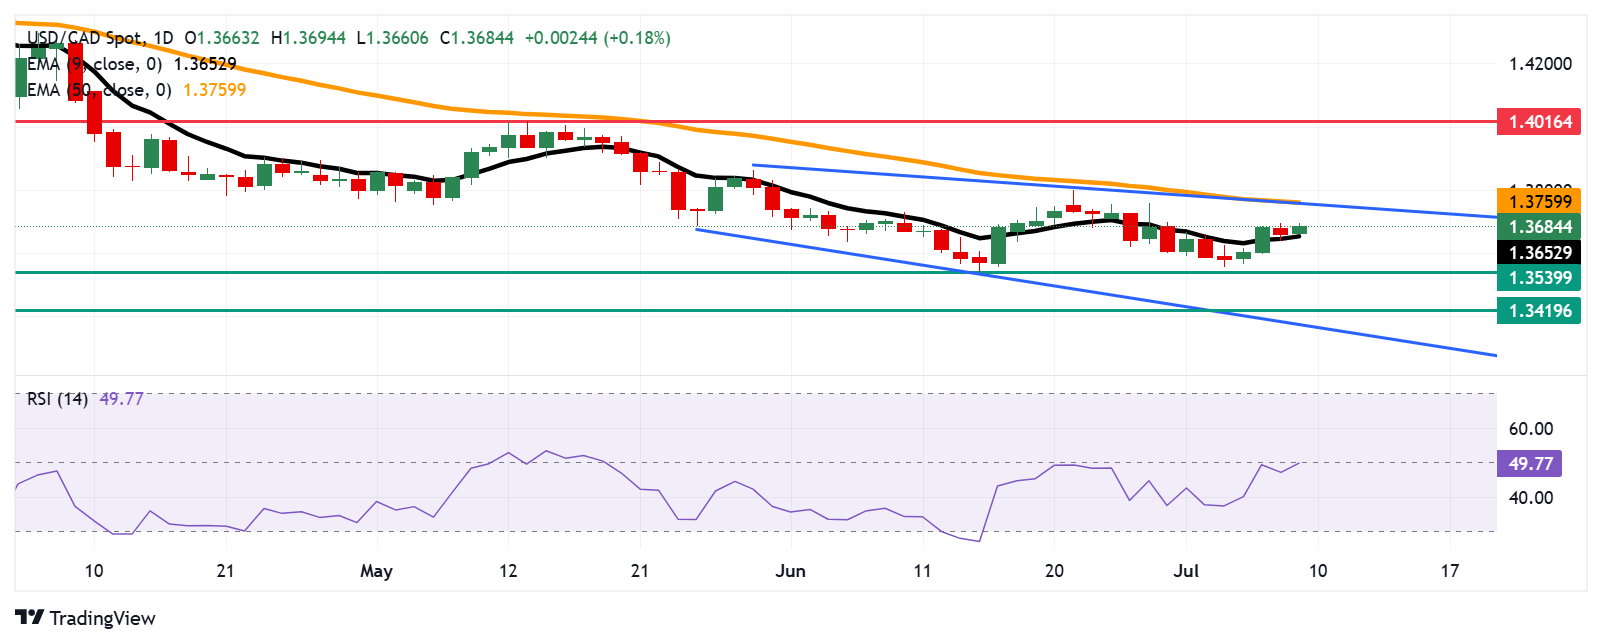Select the EMA 50 close indicator label
The height and width of the screenshot is (644, 1602).
click(99, 90)
